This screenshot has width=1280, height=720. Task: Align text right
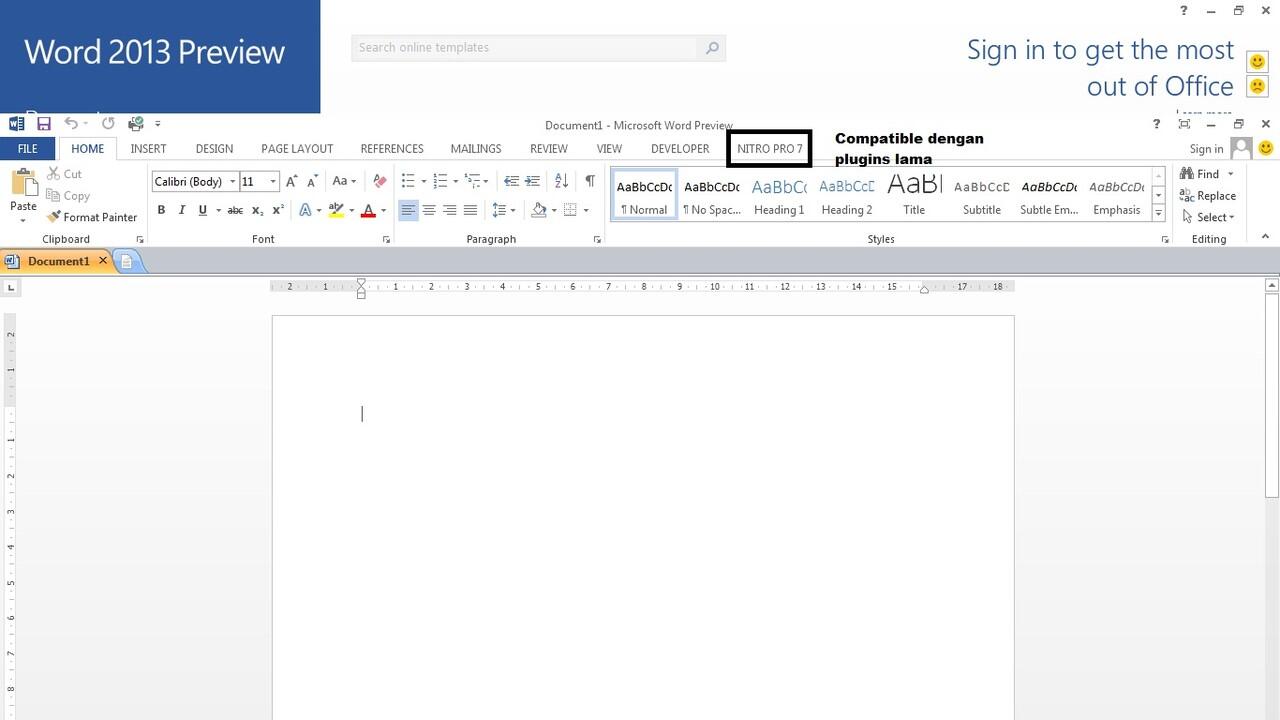click(x=450, y=210)
